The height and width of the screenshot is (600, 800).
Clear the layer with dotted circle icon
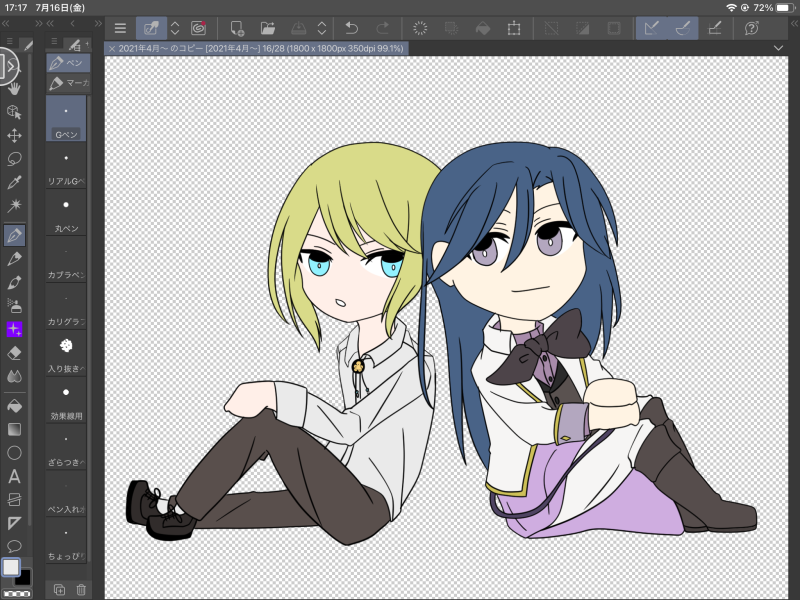point(420,28)
